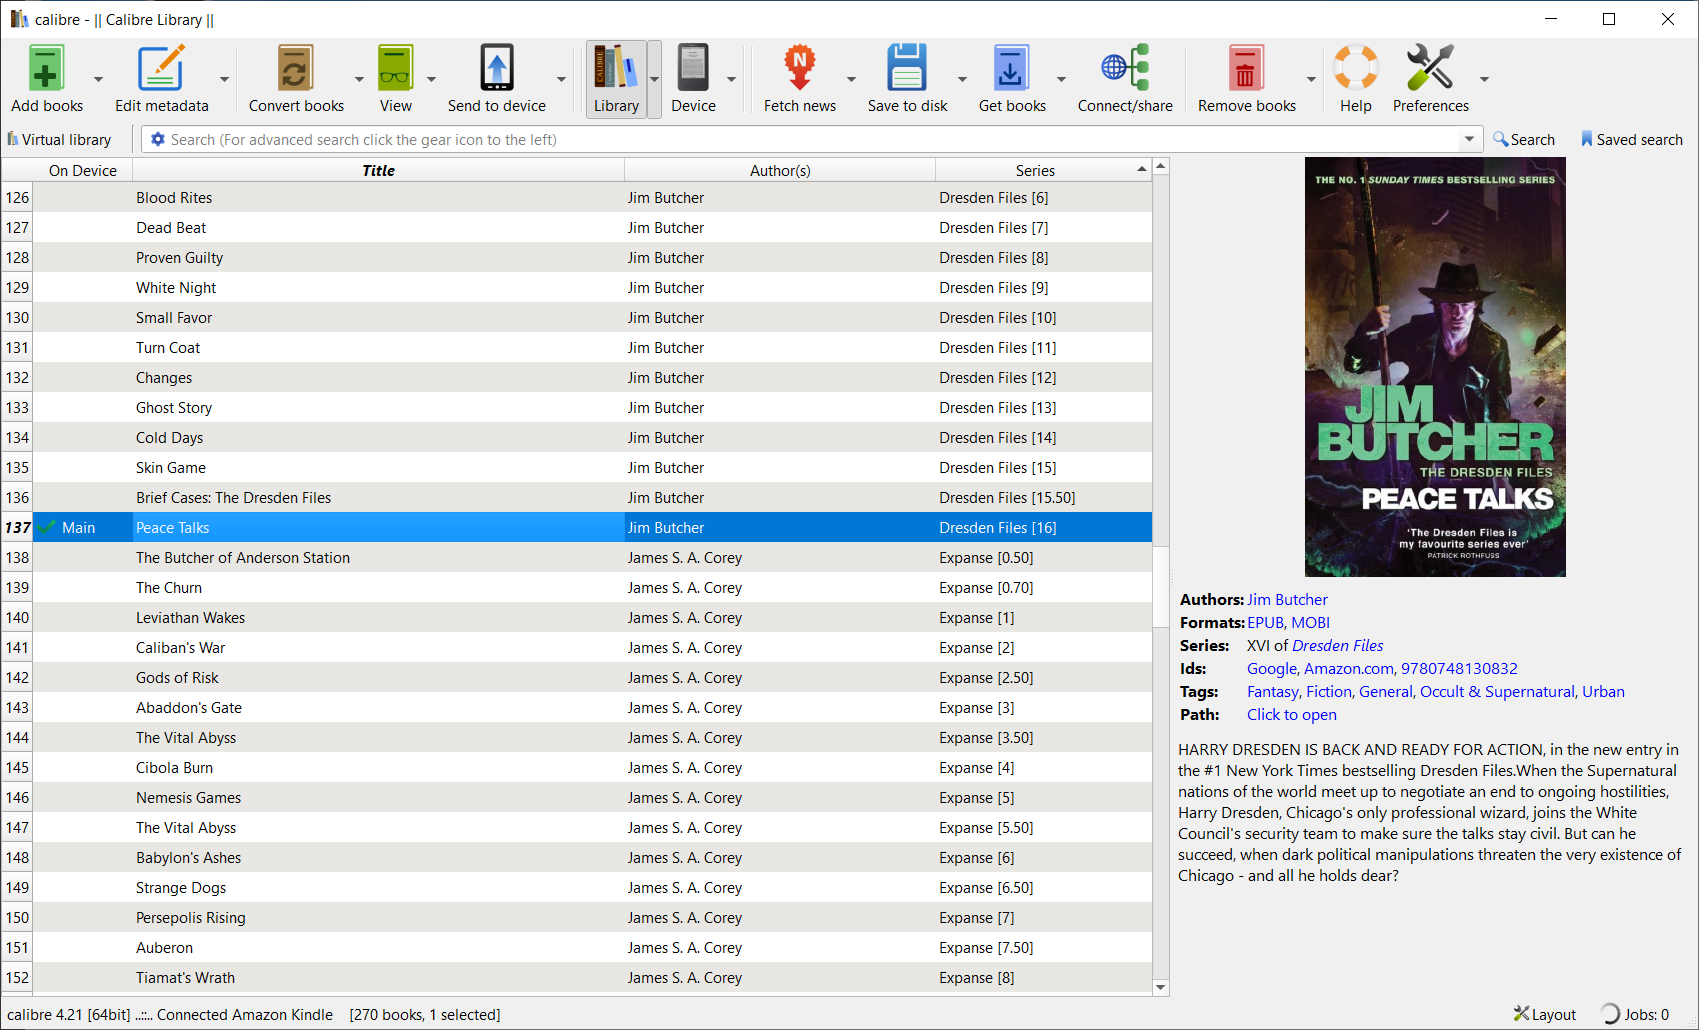1699x1030 pixels.
Task: Expand the Add books dropdown arrow
Action: [x=98, y=79]
